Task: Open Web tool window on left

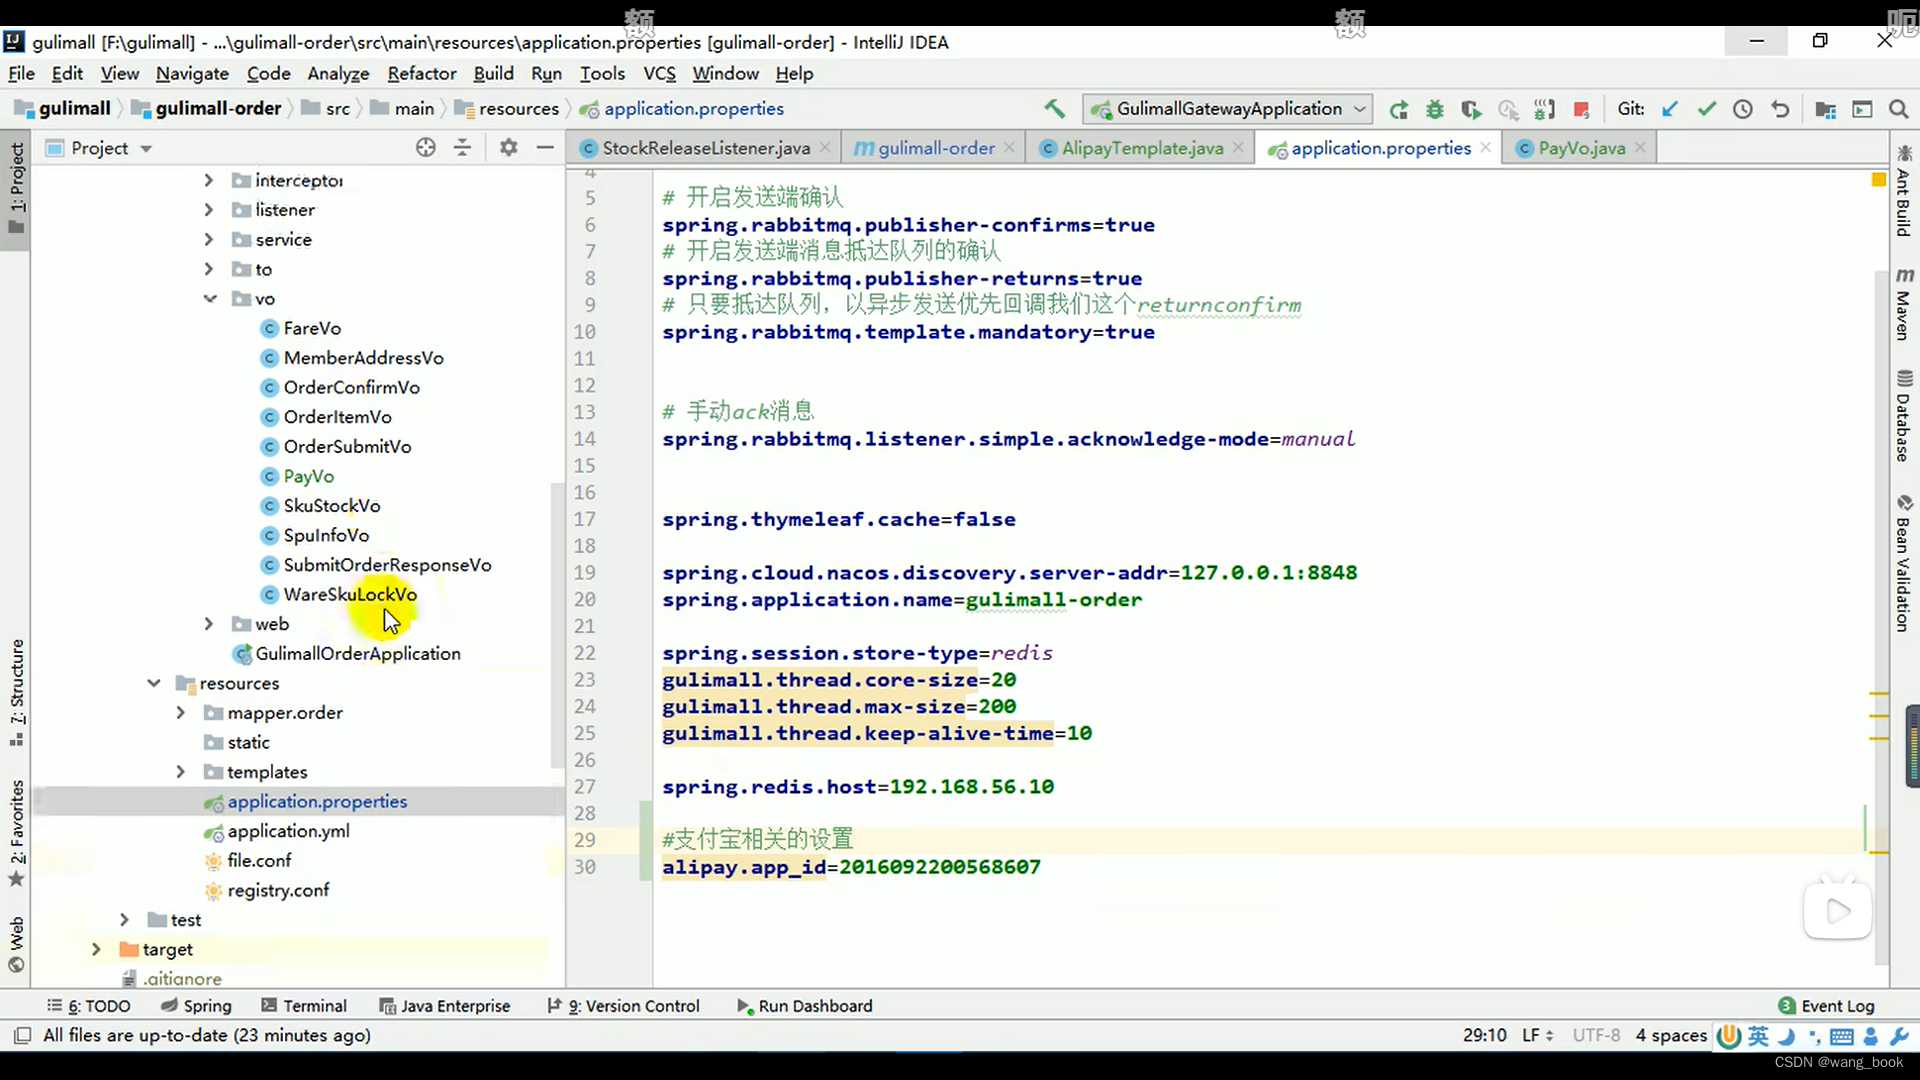Action: point(17,944)
